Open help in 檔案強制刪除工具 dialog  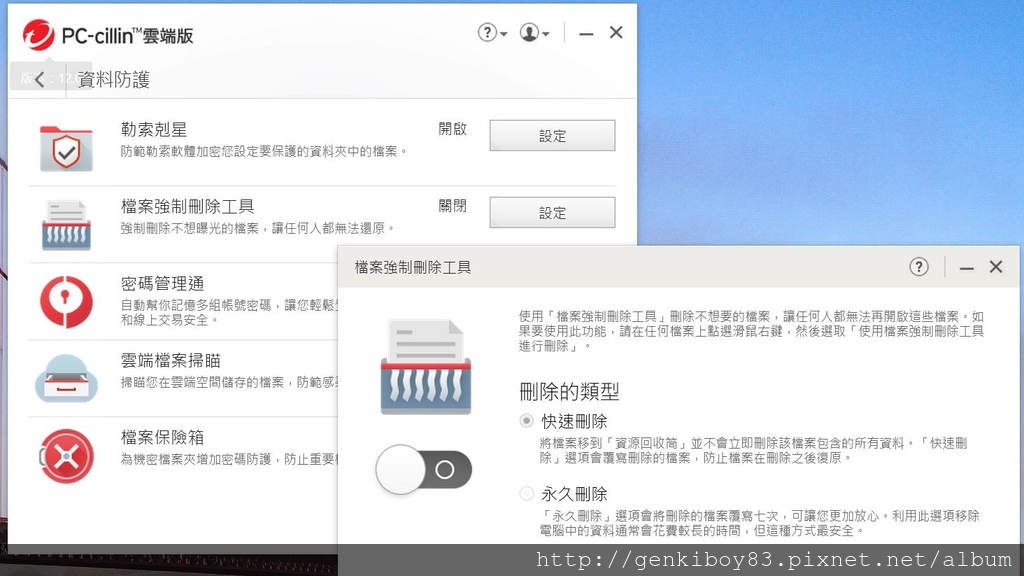coord(918,266)
